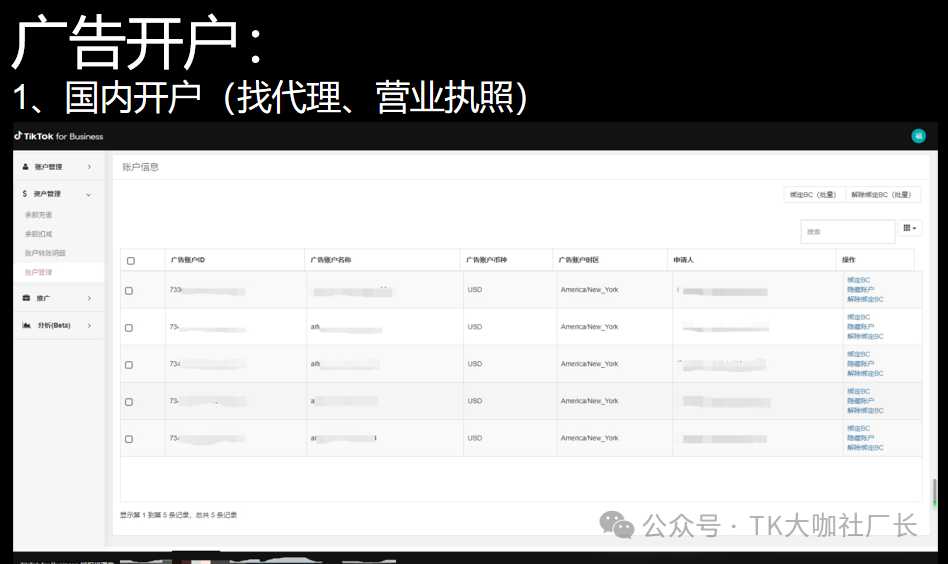Check the first account row checkbox
The width and height of the screenshot is (948, 564).
click(129, 291)
